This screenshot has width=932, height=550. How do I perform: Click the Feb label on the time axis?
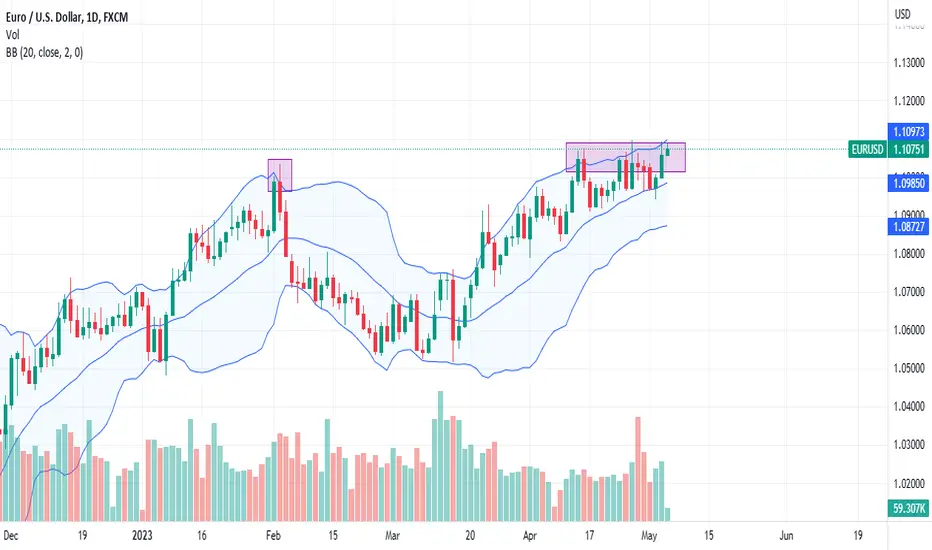pyautogui.click(x=273, y=535)
